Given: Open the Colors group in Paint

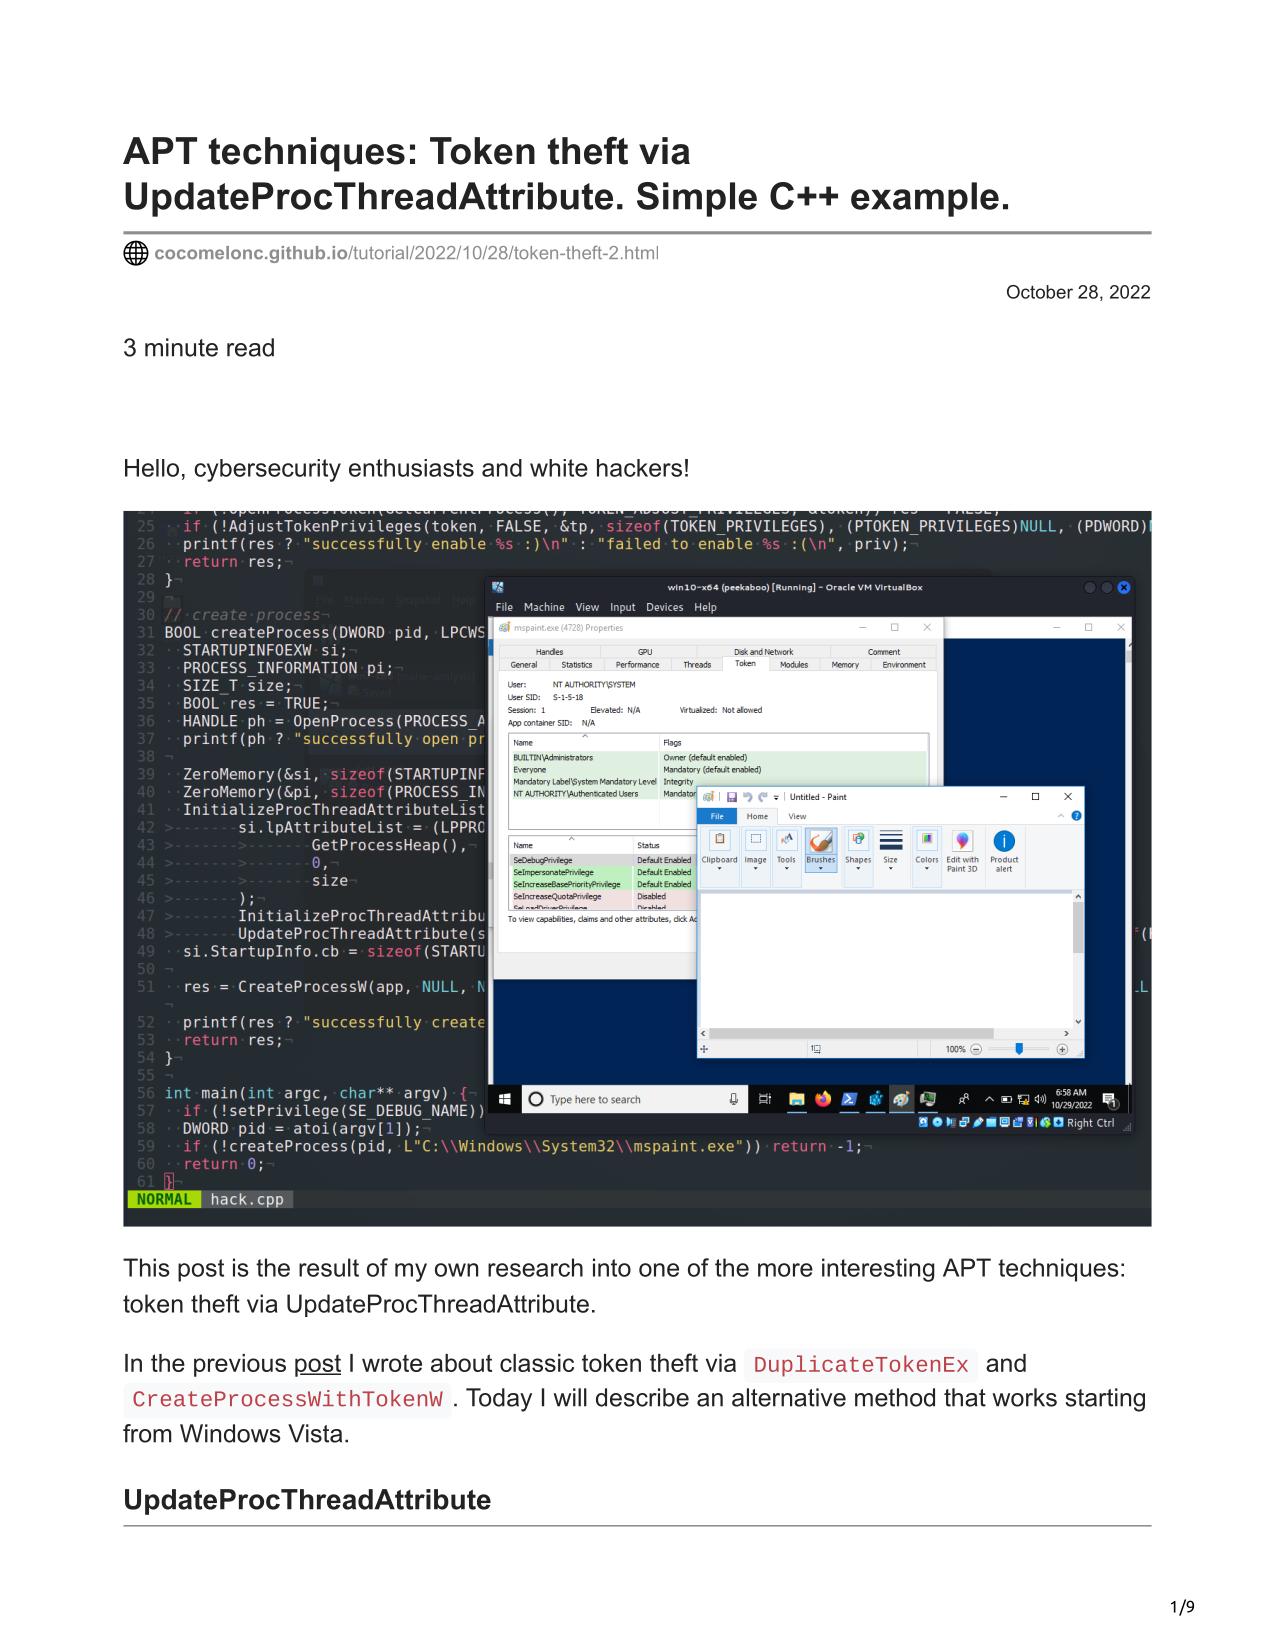Looking at the screenshot, I should 927,850.
